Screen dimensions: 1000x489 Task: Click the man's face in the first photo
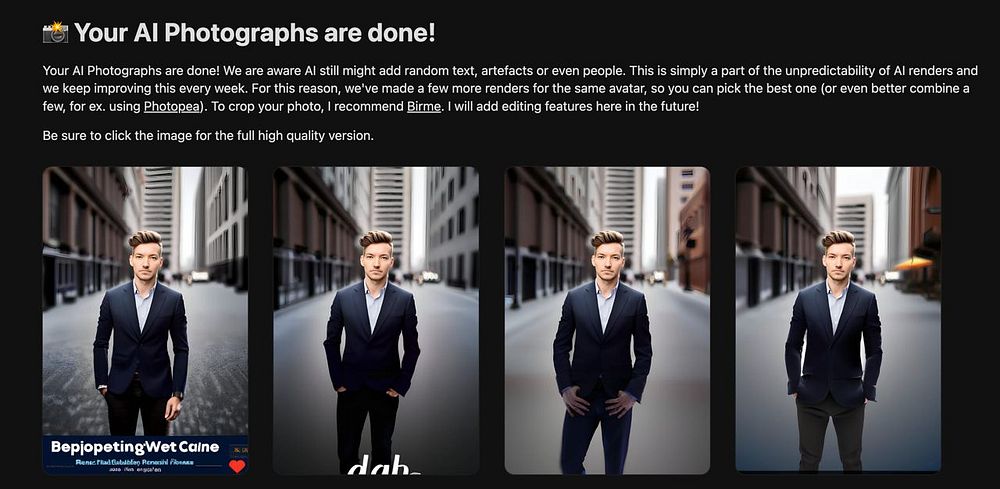pos(146,263)
